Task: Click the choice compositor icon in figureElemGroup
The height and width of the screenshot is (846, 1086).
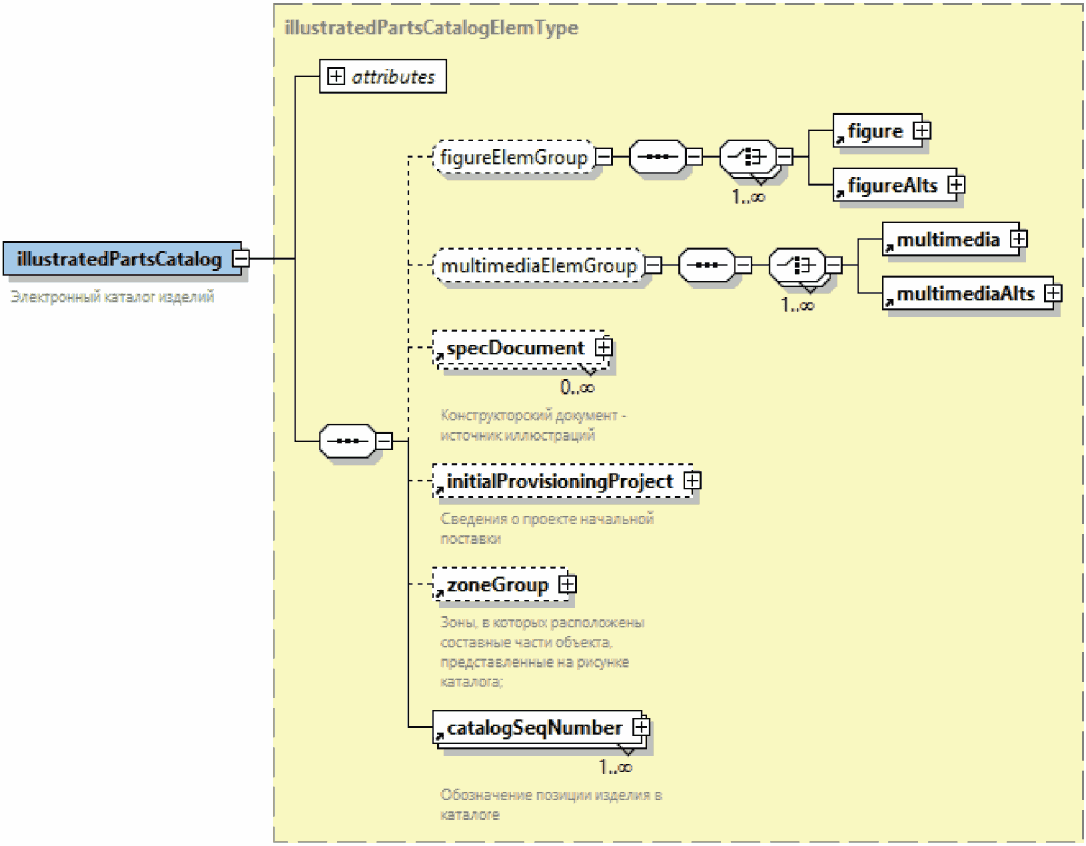Action: click(746, 157)
